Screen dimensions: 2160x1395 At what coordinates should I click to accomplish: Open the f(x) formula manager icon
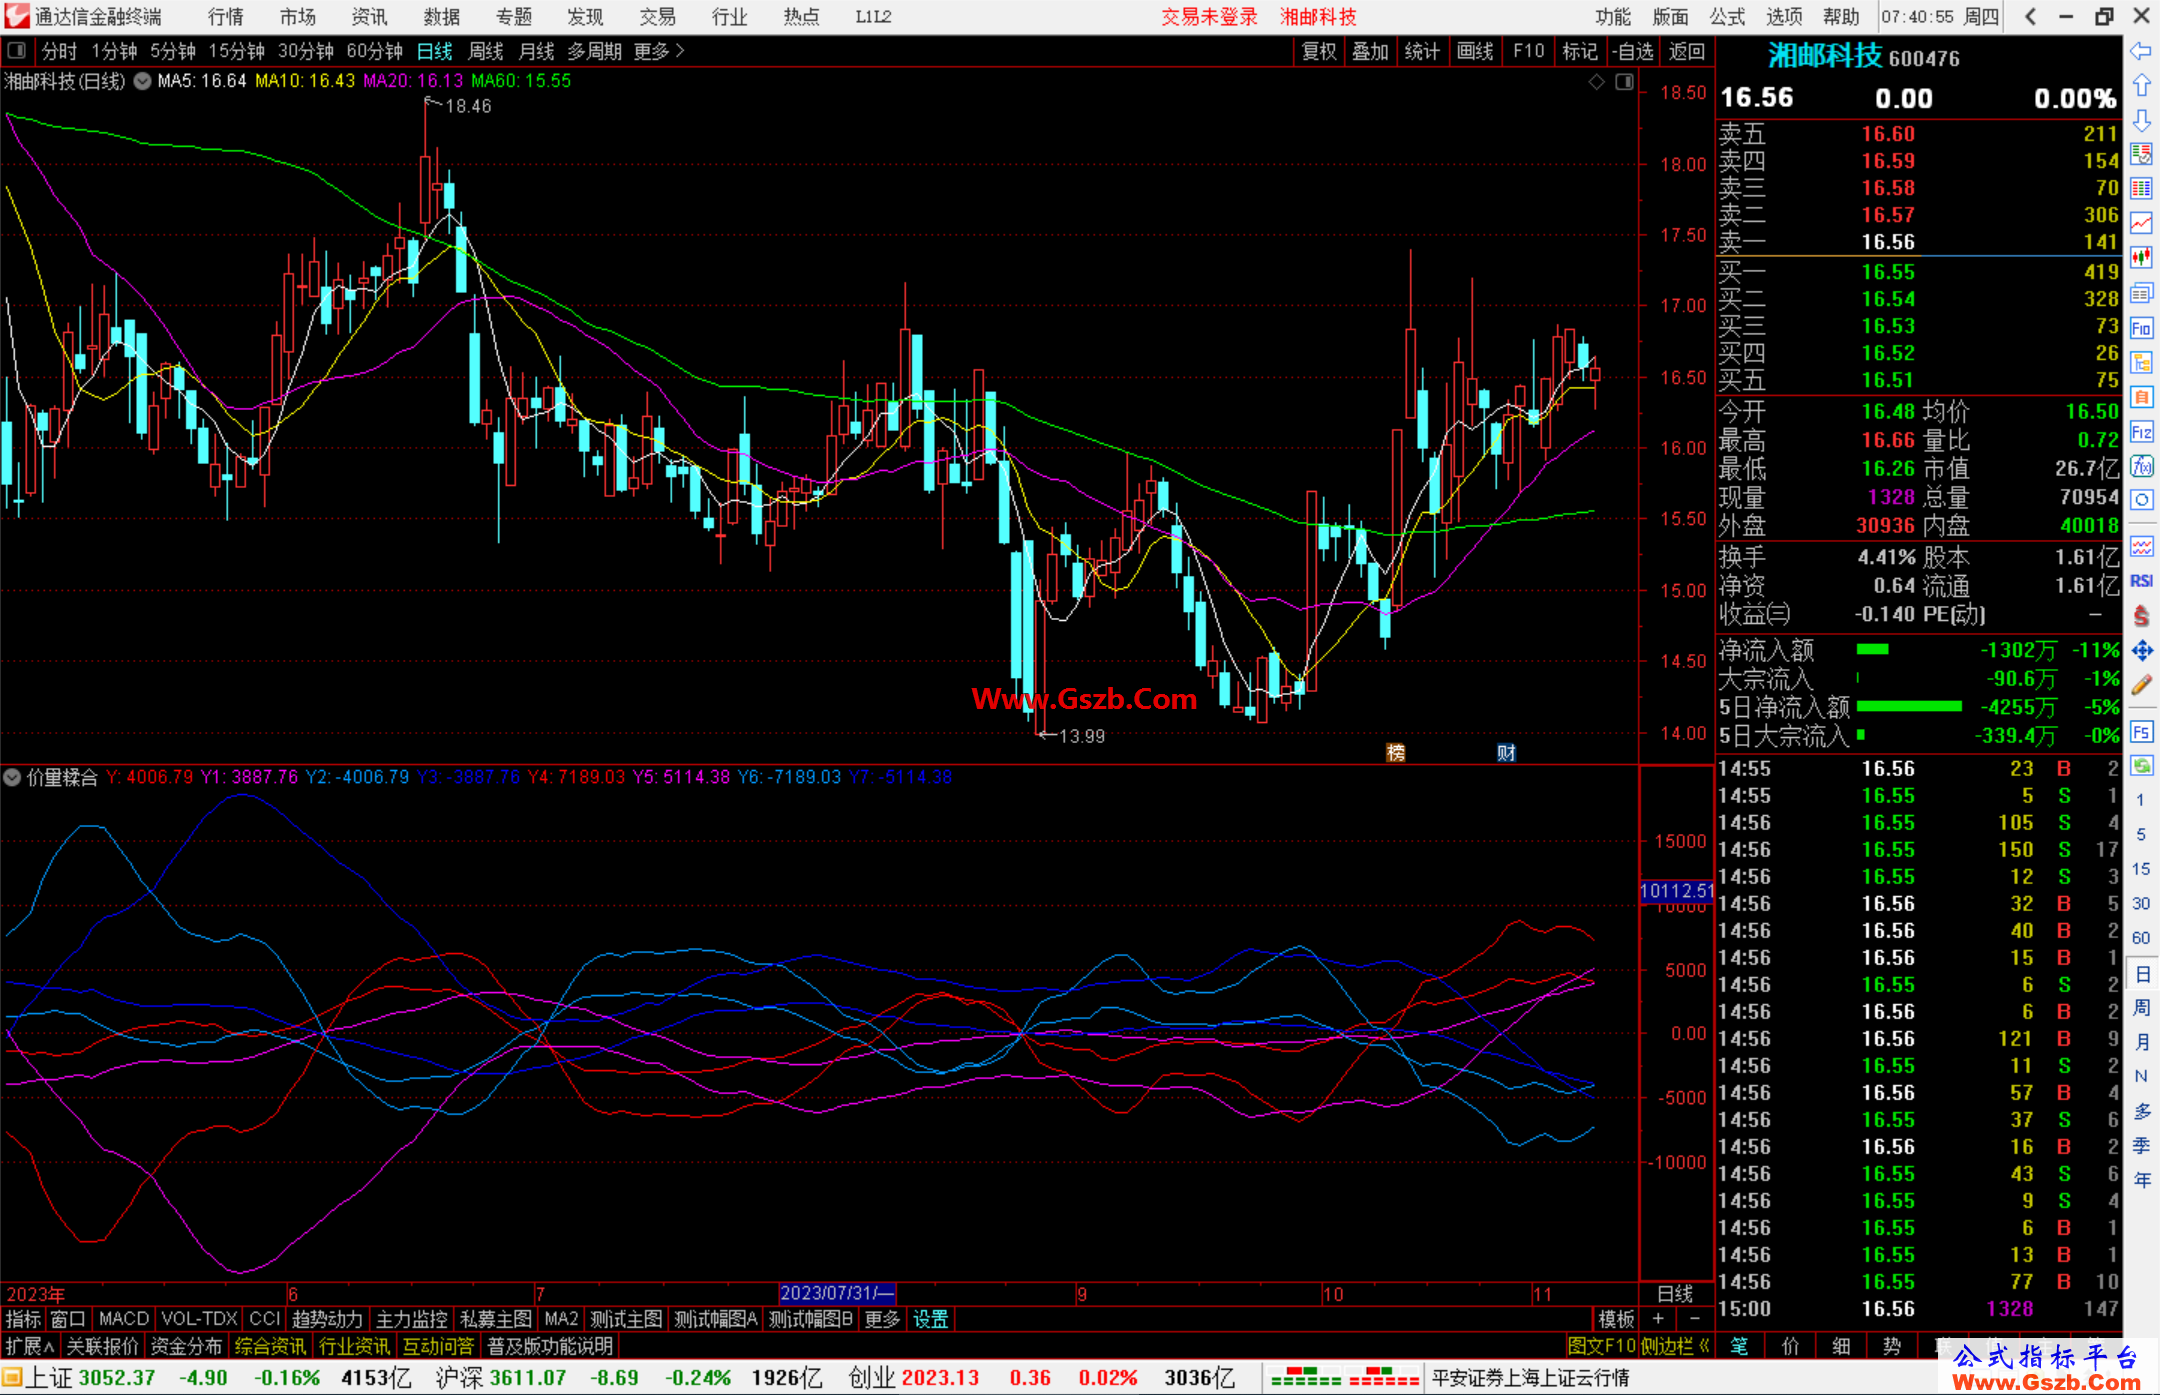click(2141, 466)
